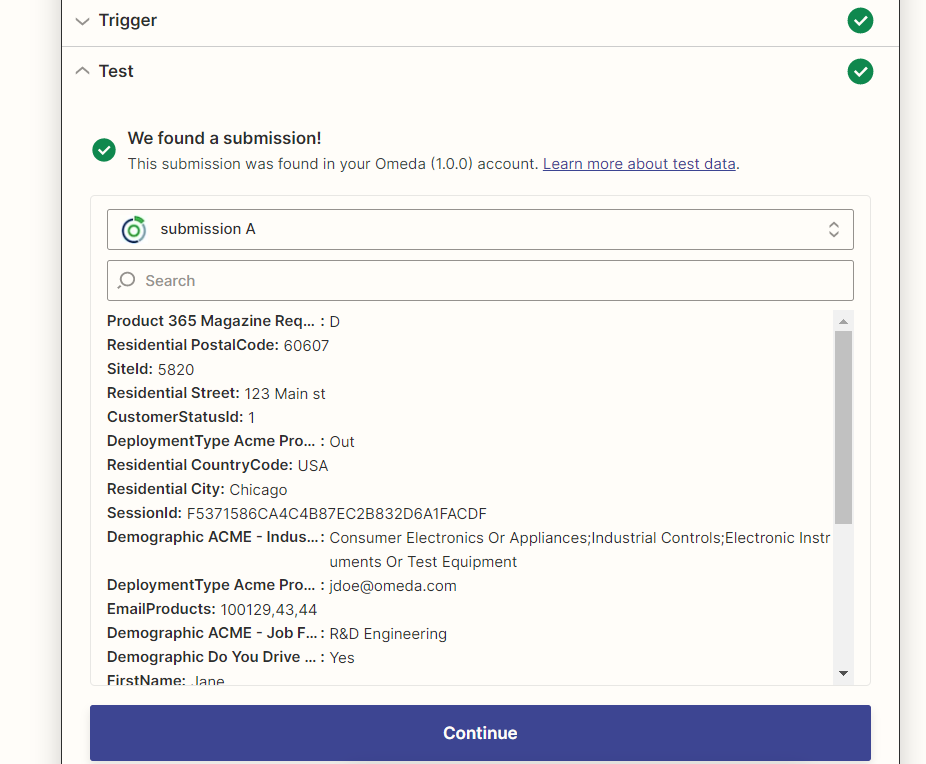Viewport: 926px width, 764px height.
Task: Collapse the Test section chevron
Action: click(x=82, y=71)
